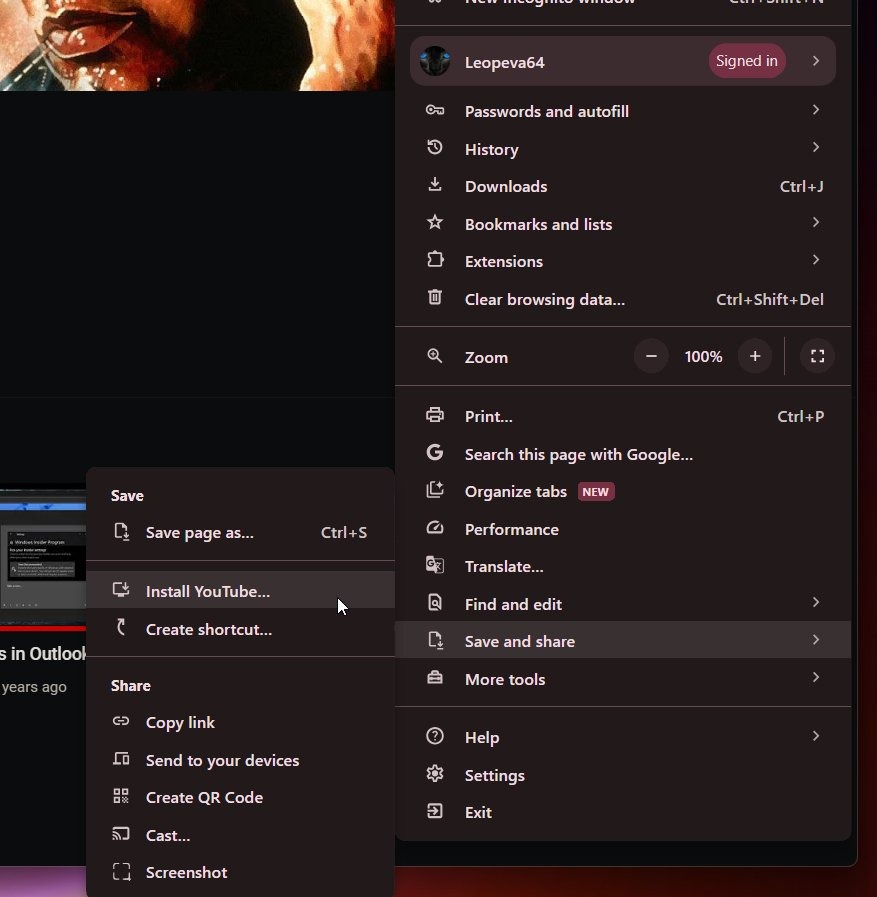Click the Create QR Code icon
Image resolution: width=877 pixels, height=897 pixels.
click(121, 796)
